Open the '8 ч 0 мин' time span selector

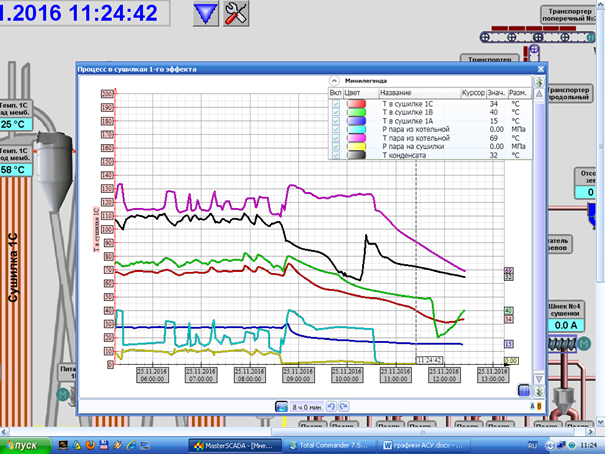pyautogui.click(x=306, y=406)
